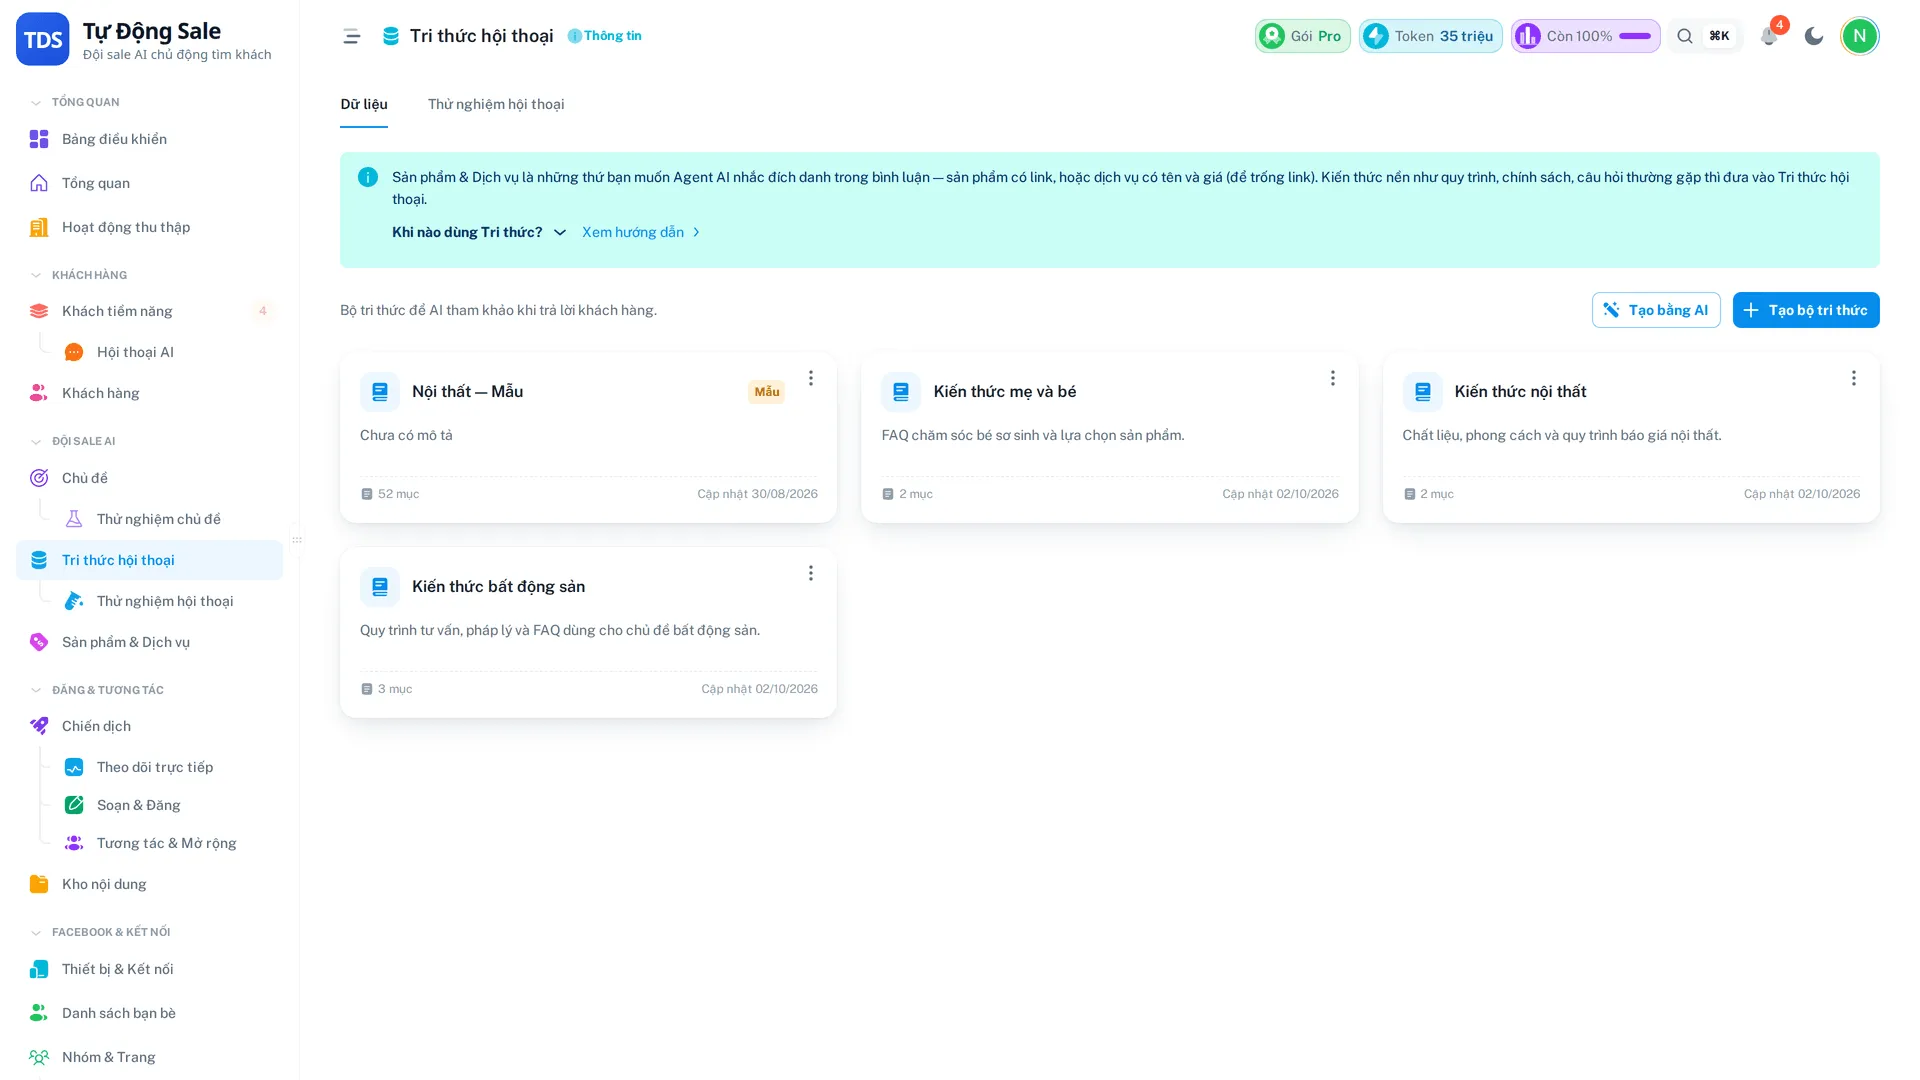Click the Còn 100% usage progress bar
This screenshot has width=1920, height=1080.
1635,36
